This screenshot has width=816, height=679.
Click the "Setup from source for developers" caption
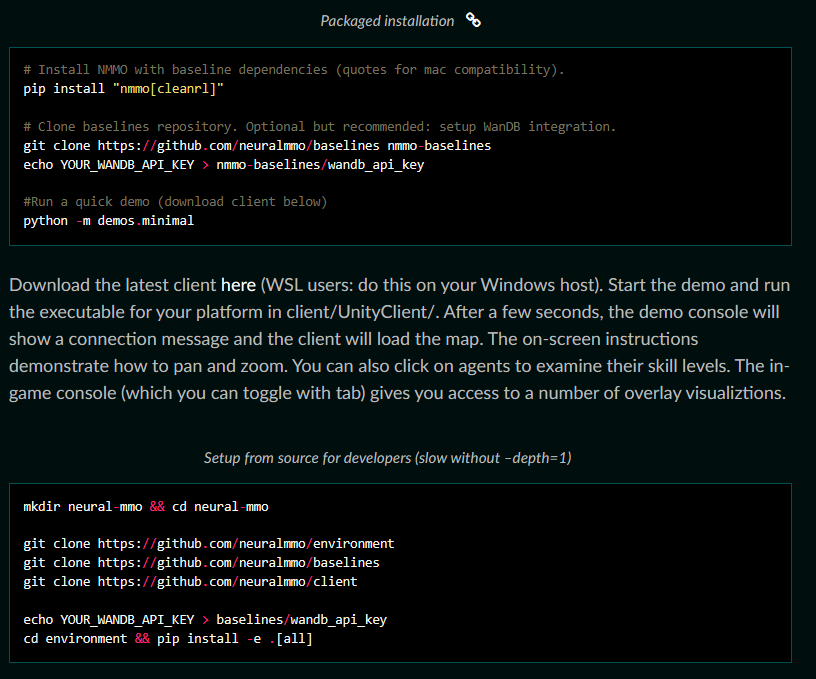tap(388, 458)
